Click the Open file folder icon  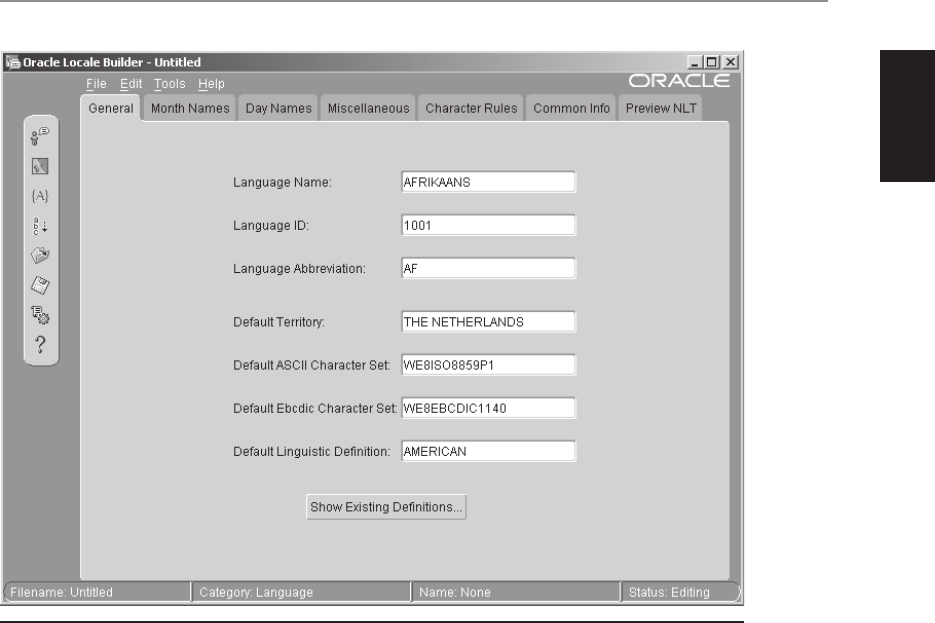pyautogui.click(x=40, y=256)
